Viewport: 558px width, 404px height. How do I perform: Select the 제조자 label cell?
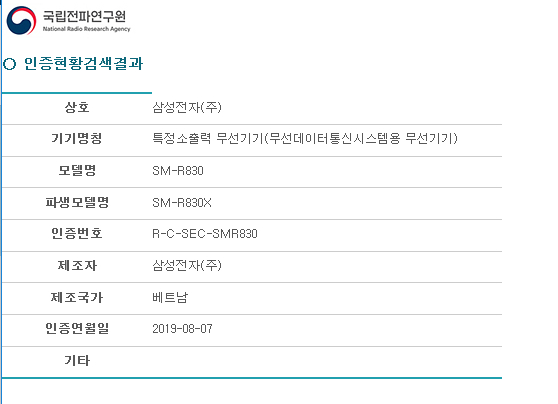(x=77, y=265)
